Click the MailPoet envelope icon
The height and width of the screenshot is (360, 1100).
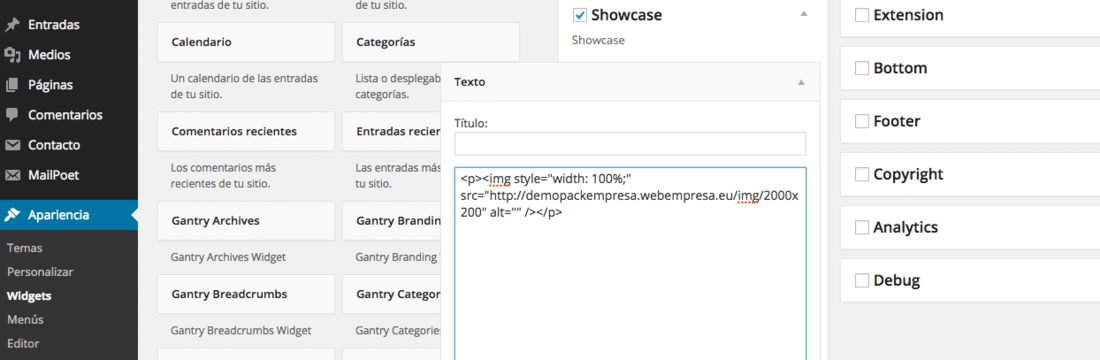click(12, 175)
